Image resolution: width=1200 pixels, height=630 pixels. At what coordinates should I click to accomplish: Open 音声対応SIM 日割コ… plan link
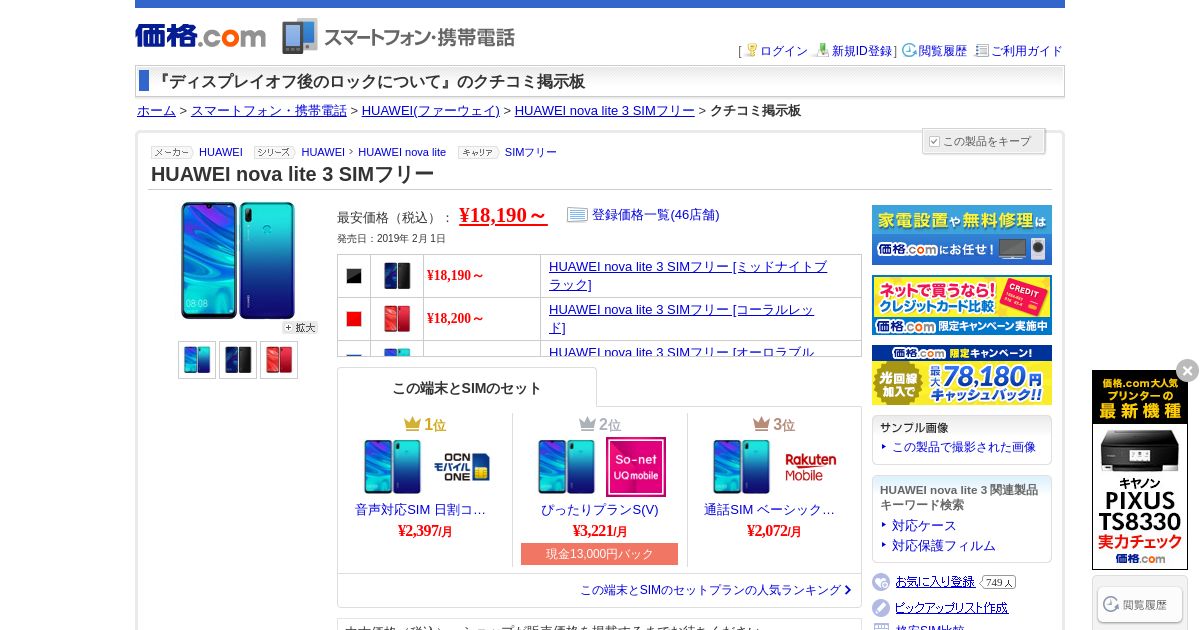421,510
